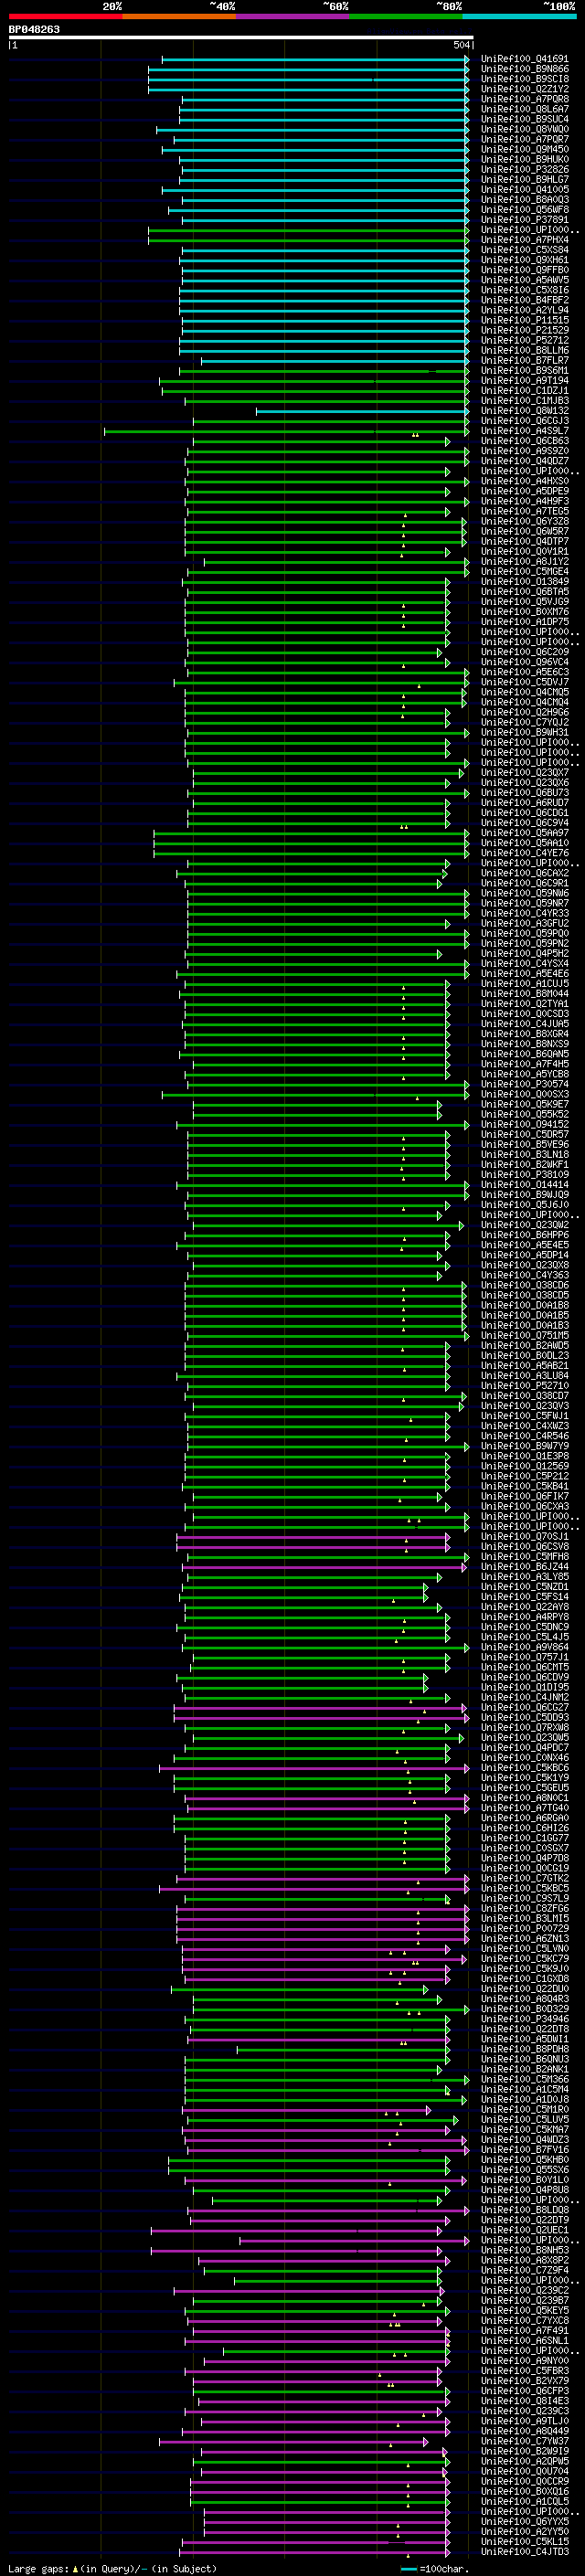
Task: Click the green alignment bar for UniRef100_A9T194
Action: (x=314, y=381)
